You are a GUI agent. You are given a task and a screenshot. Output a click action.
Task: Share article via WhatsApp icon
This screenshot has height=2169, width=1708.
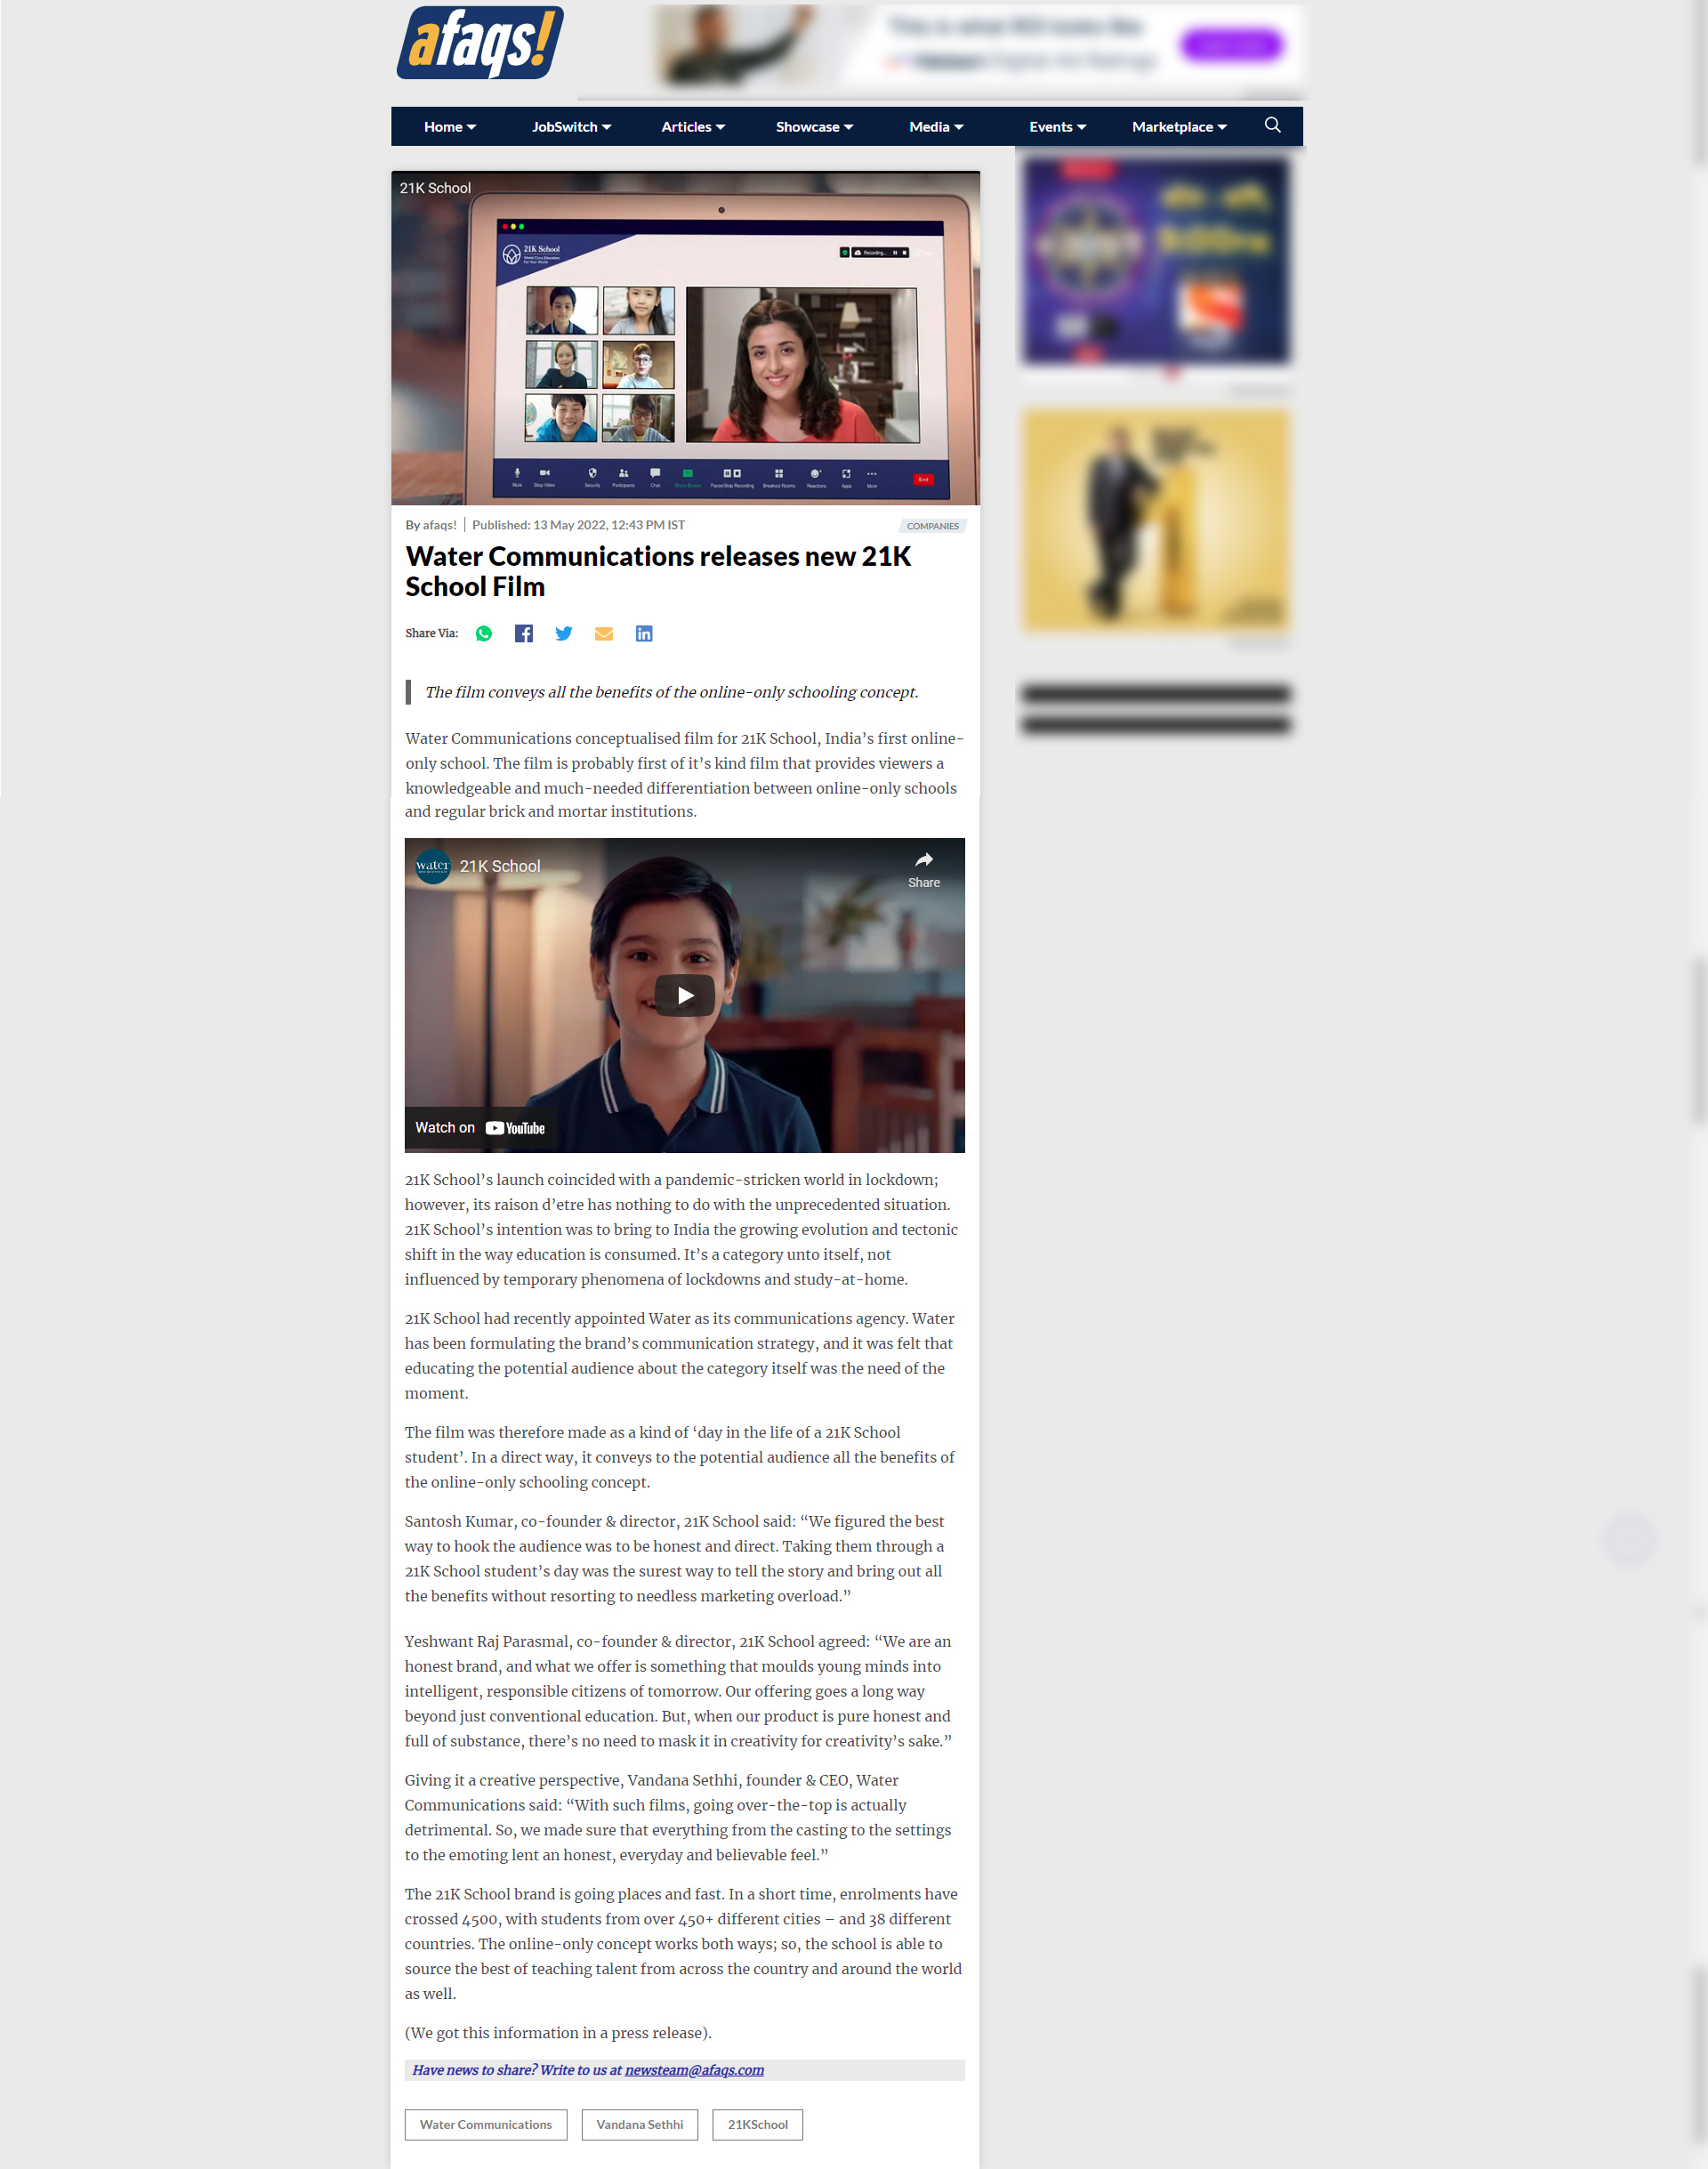tap(484, 633)
